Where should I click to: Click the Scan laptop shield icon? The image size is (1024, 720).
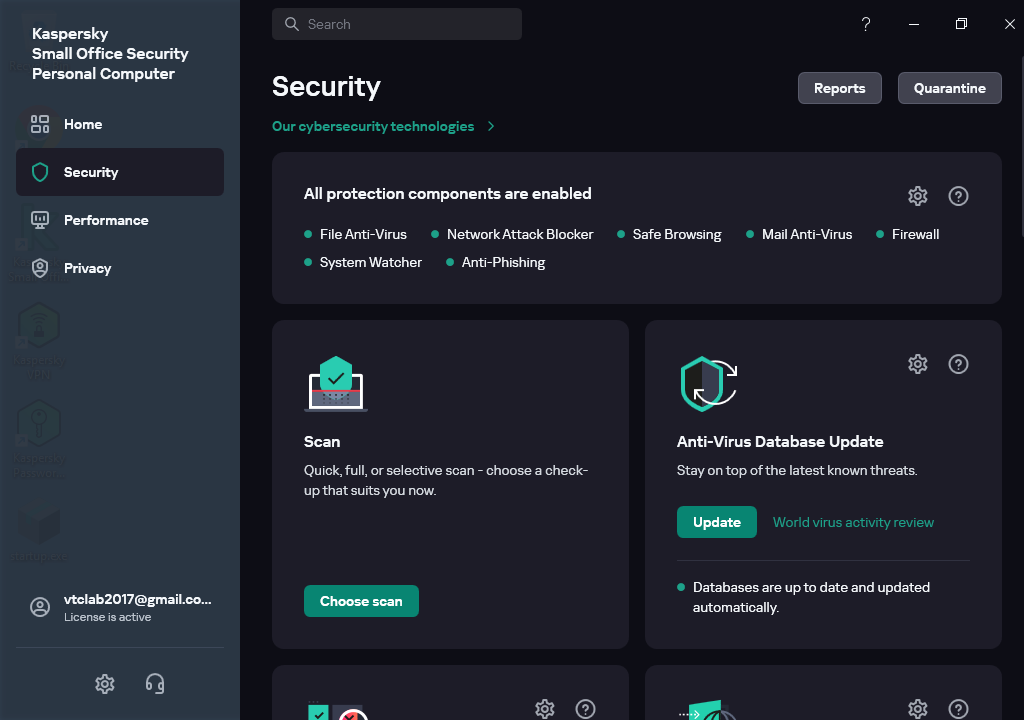(x=336, y=384)
